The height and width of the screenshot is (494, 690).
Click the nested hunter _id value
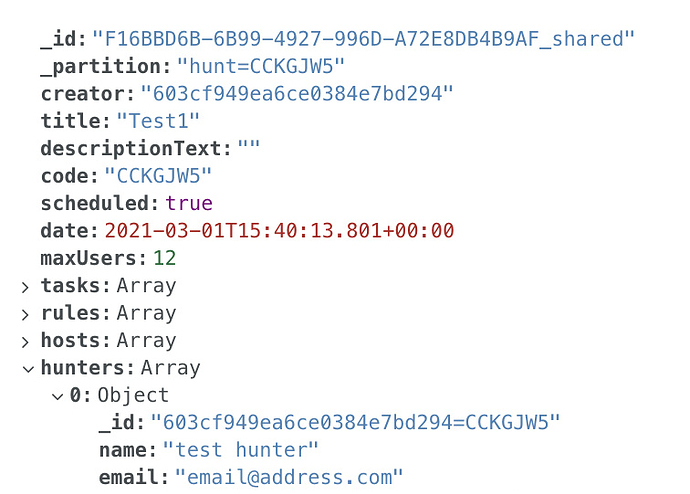click(355, 423)
